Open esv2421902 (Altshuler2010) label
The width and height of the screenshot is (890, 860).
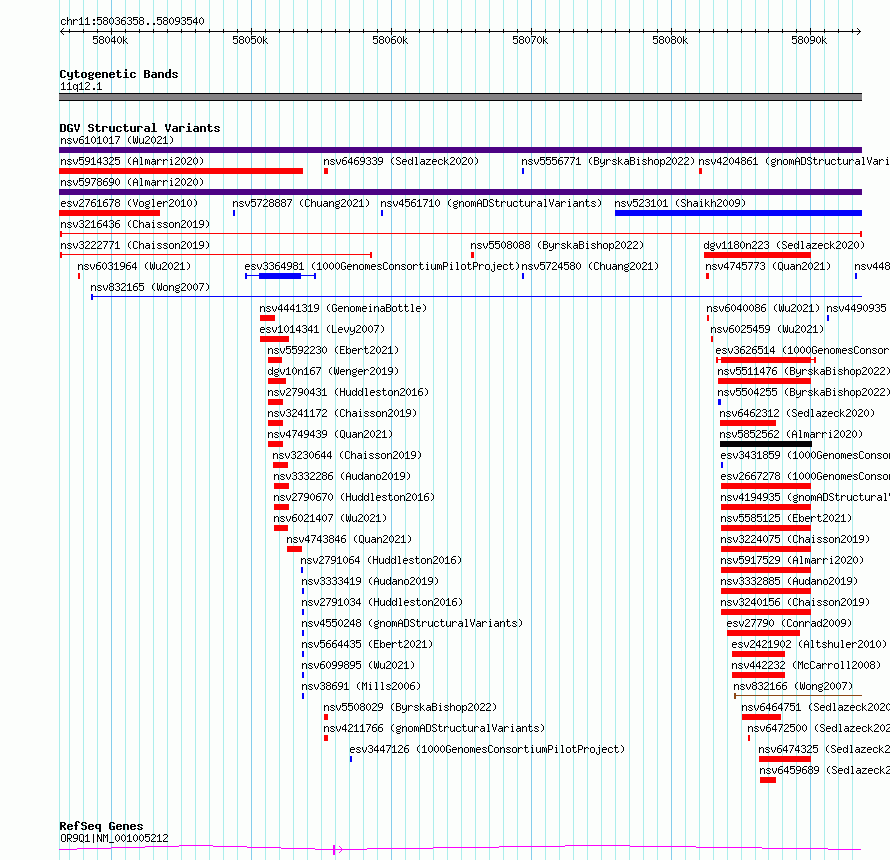click(809, 644)
